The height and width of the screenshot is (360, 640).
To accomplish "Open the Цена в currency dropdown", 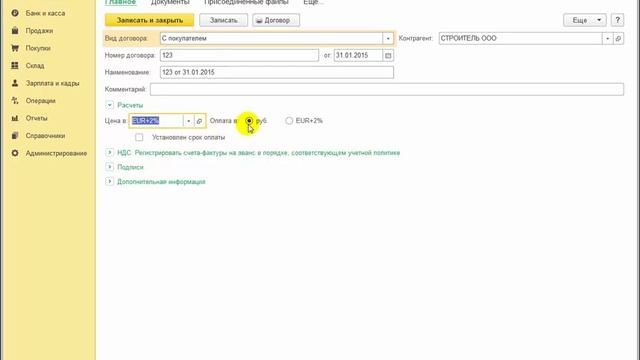I will (188, 121).
